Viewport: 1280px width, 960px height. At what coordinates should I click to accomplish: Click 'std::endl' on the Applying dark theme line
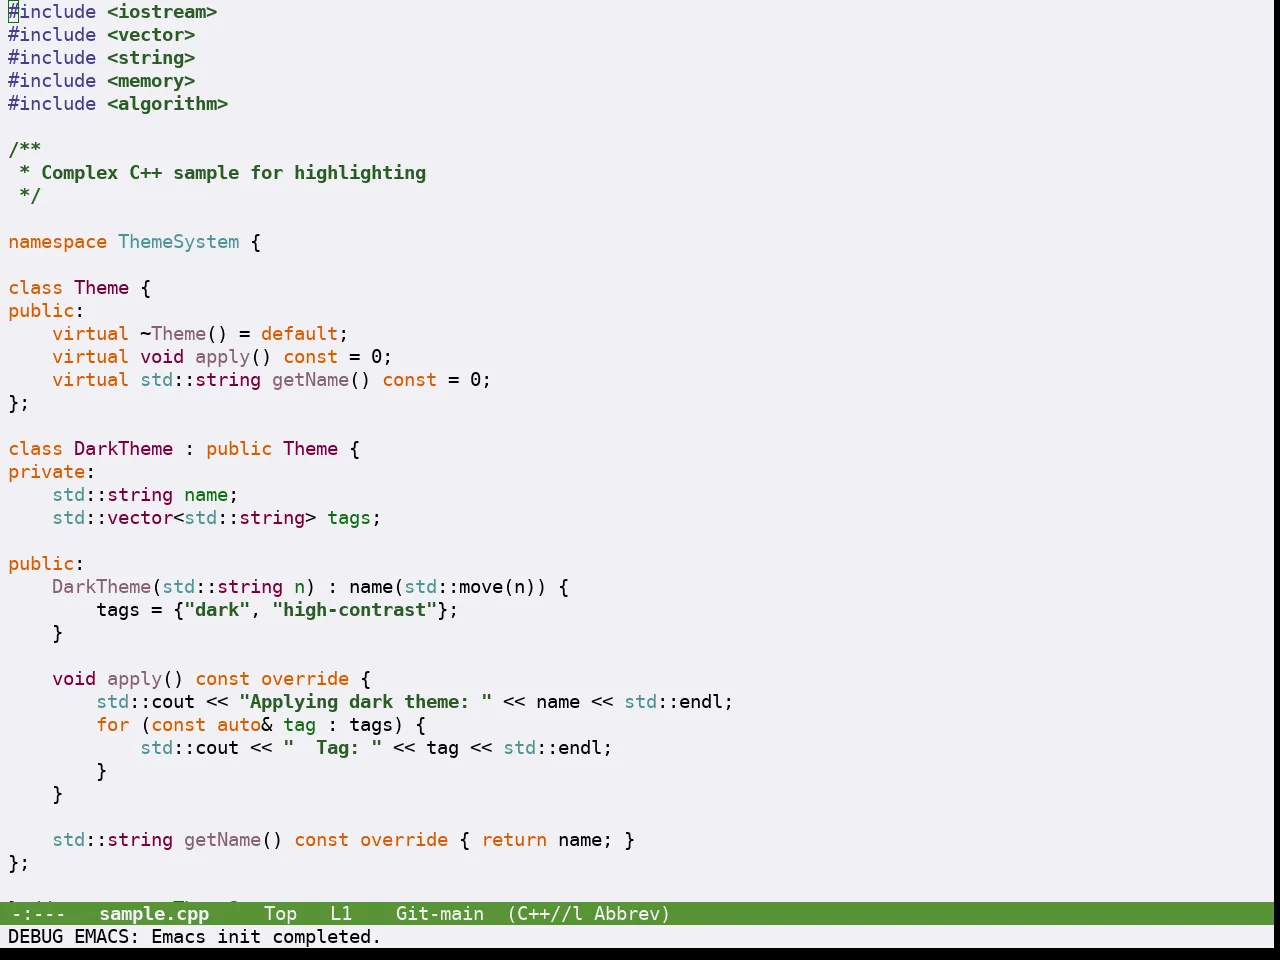(x=673, y=702)
